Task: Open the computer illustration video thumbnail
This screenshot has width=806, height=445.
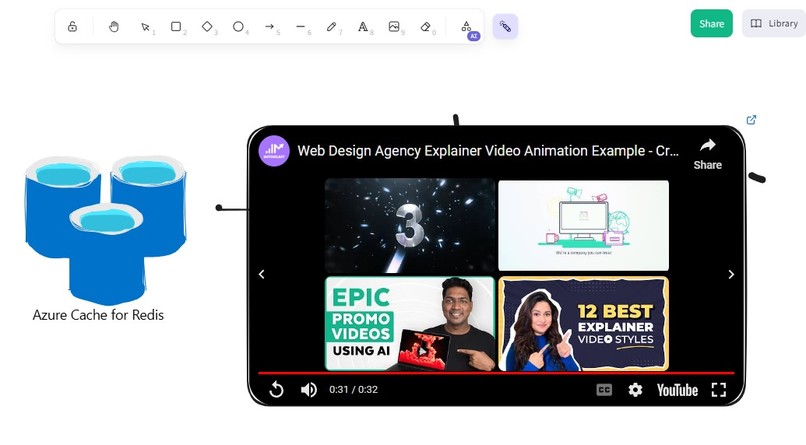Action: point(583,225)
